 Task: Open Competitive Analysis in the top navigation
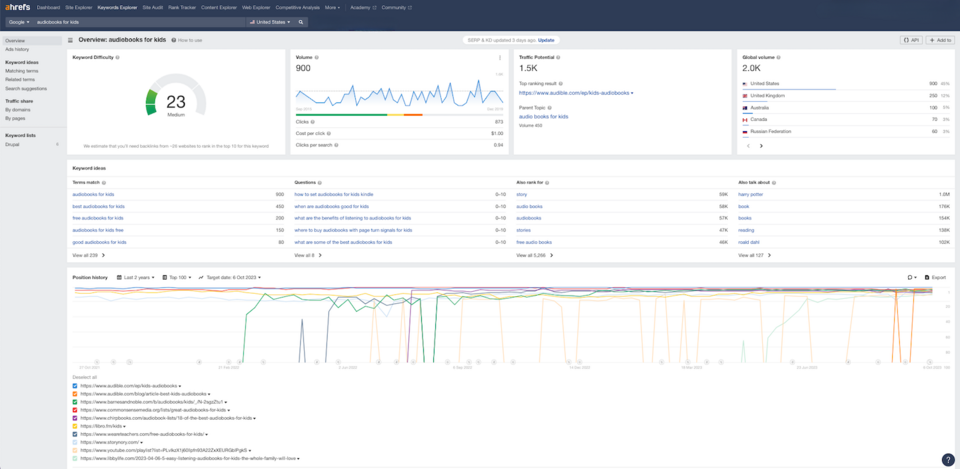coord(298,7)
